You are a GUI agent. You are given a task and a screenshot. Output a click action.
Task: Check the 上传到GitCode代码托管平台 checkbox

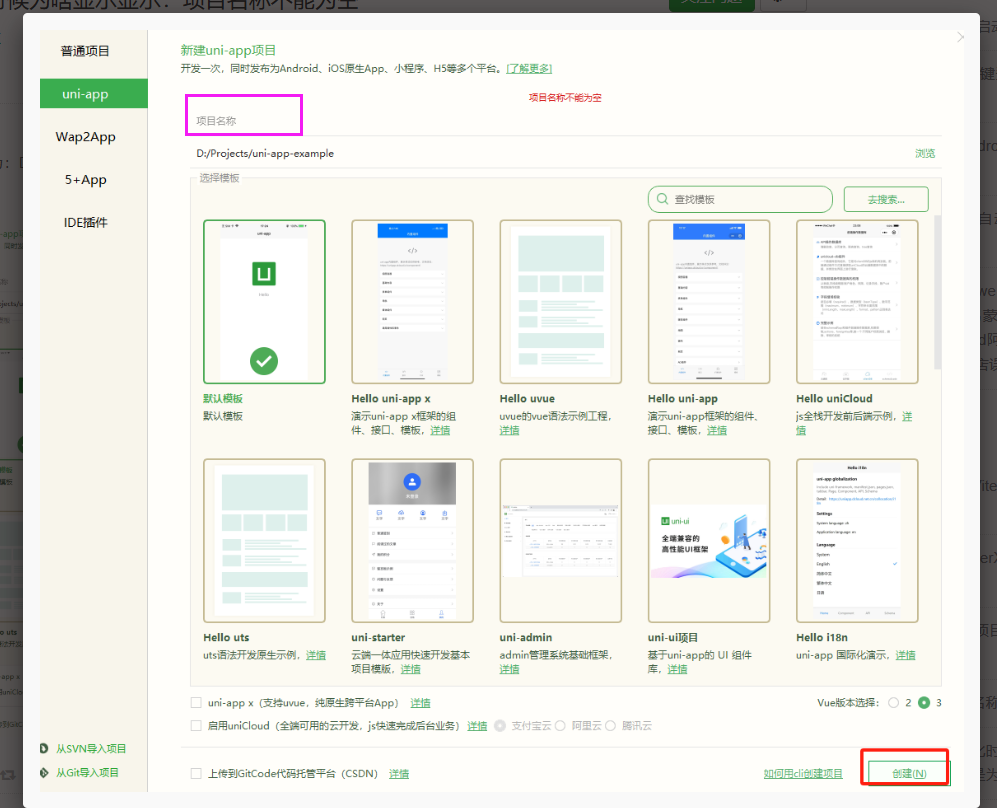click(196, 774)
